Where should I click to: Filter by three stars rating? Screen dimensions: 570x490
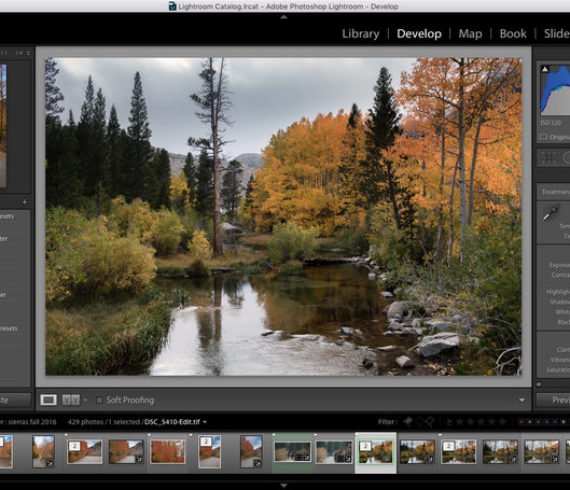pos(481,422)
